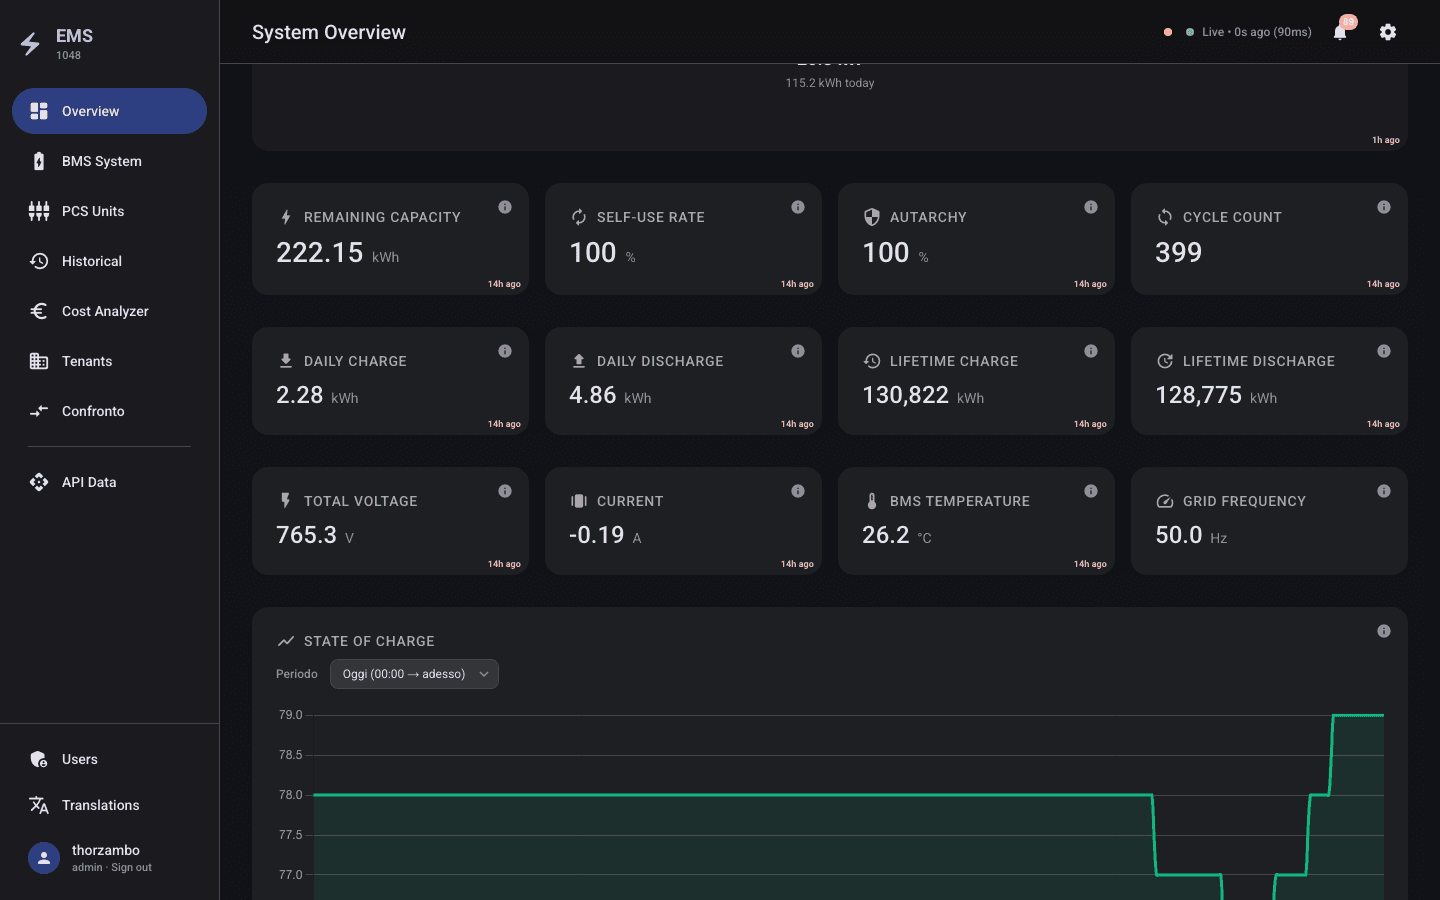Screen dimensions: 1440x900
Task: Click info icon on BMS Temperature card
Action: tap(1091, 491)
